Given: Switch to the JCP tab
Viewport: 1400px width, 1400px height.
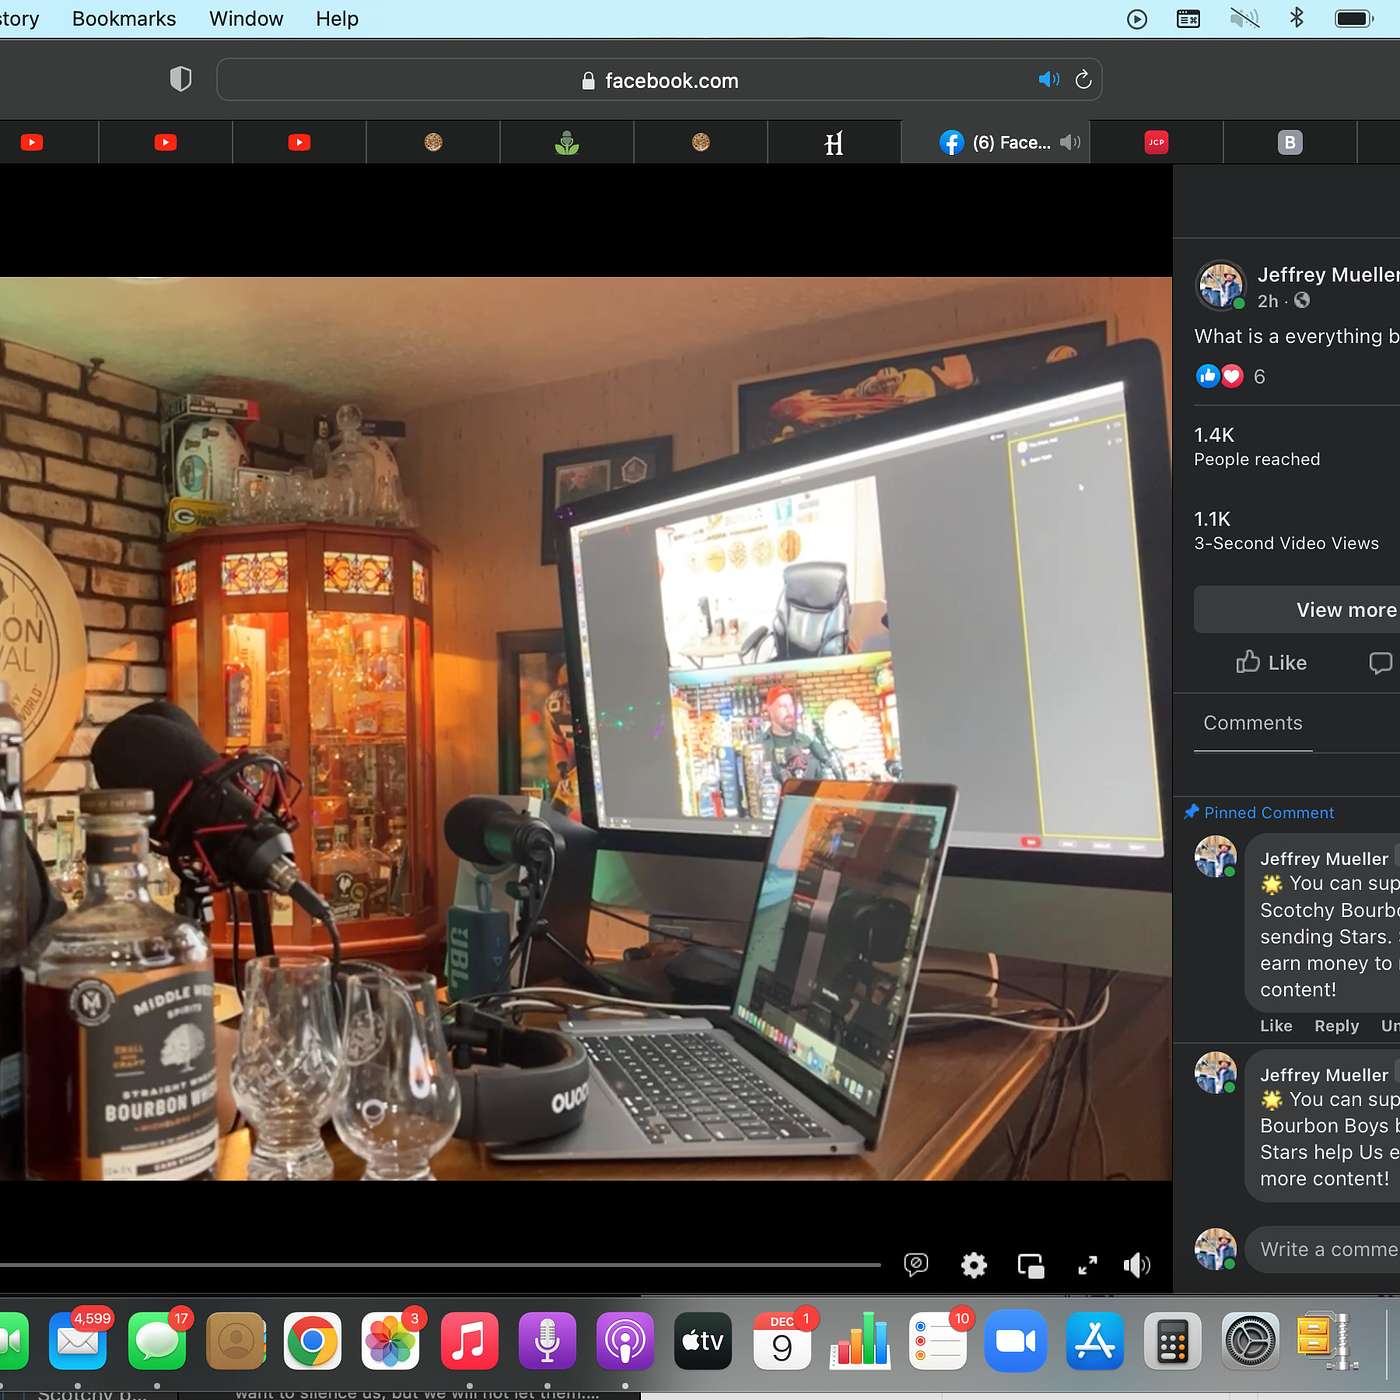Looking at the screenshot, I should point(1156,142).
